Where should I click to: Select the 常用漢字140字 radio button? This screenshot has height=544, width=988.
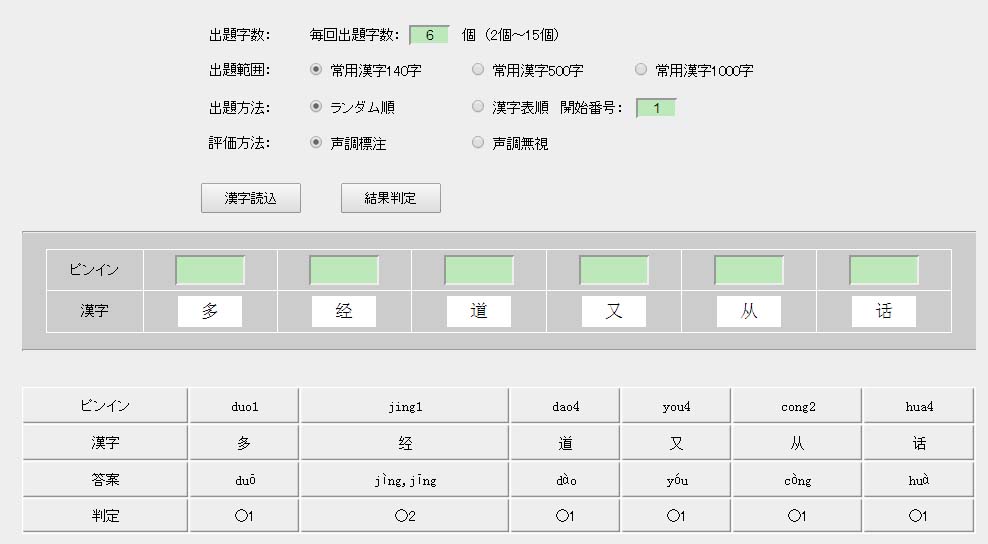click(316, 70)
